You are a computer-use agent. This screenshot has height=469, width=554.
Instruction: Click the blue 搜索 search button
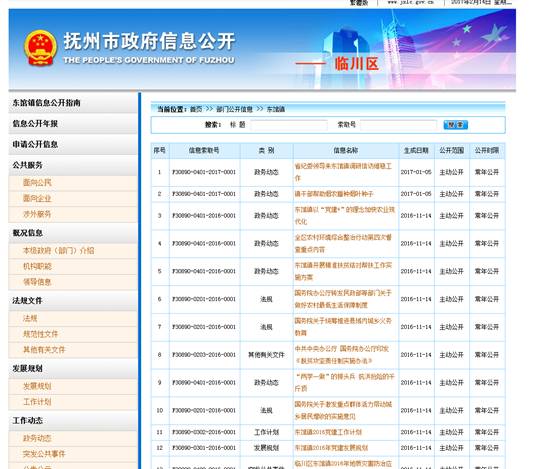tap(455, 125)
